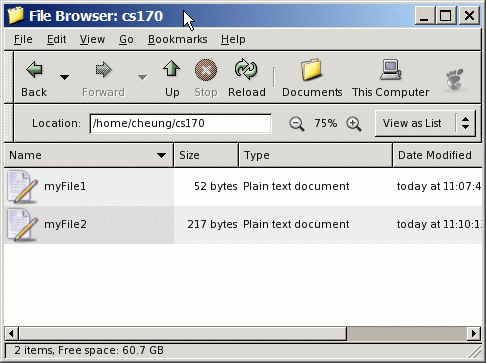The image size is (486, 363).
Task: Open the Go menu
Action: 126,39
